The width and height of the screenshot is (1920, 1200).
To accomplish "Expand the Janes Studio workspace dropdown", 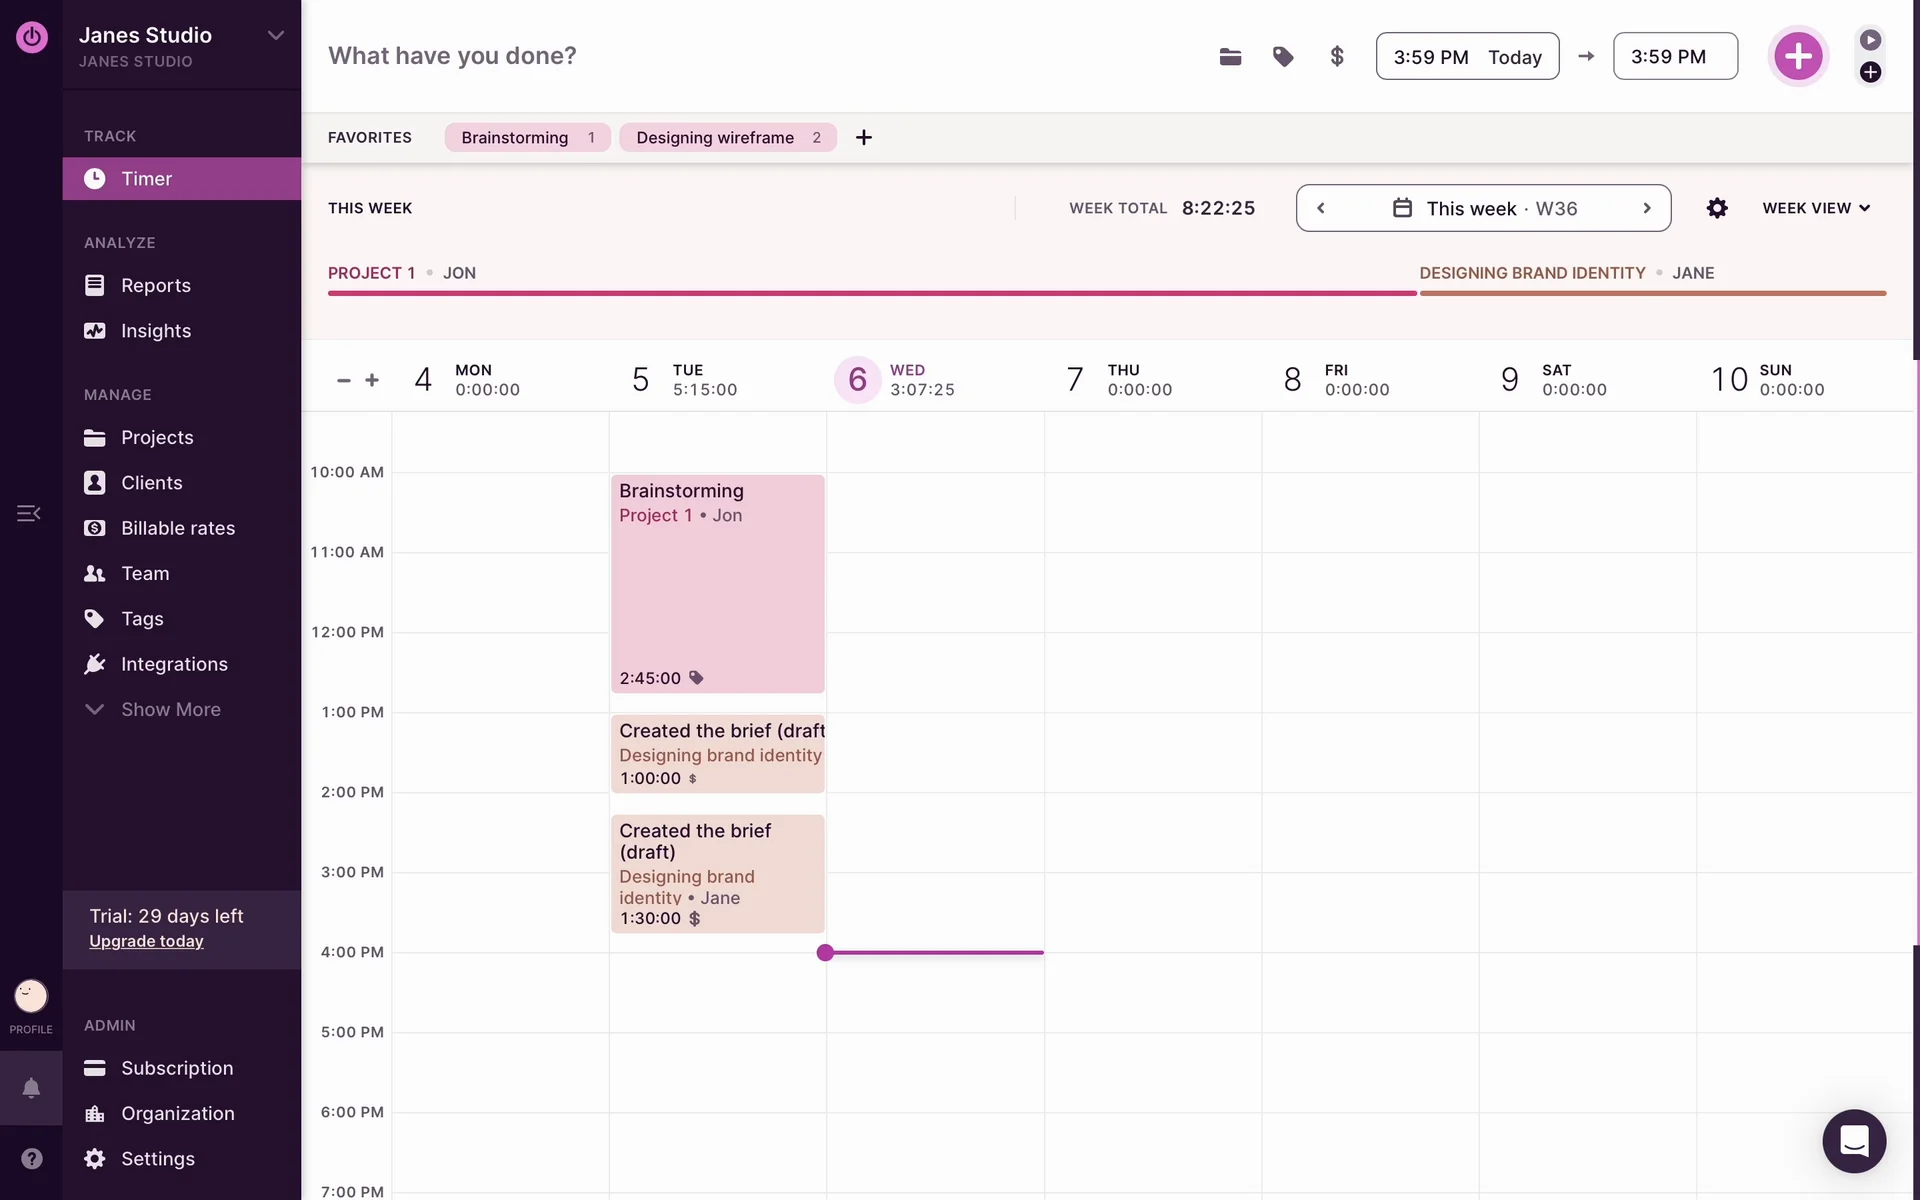I will coord(275,36).
